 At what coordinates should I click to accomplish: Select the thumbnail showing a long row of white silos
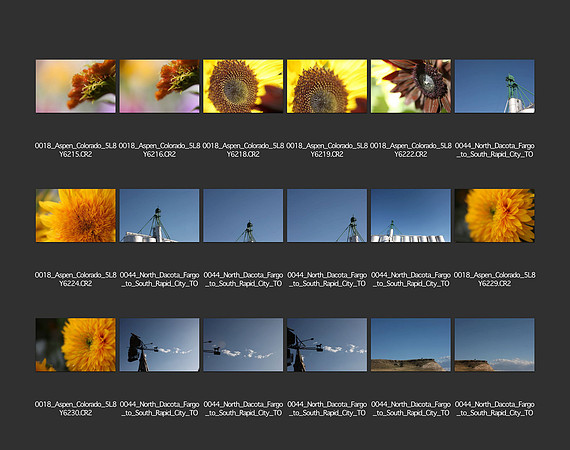tap(411, 215)
